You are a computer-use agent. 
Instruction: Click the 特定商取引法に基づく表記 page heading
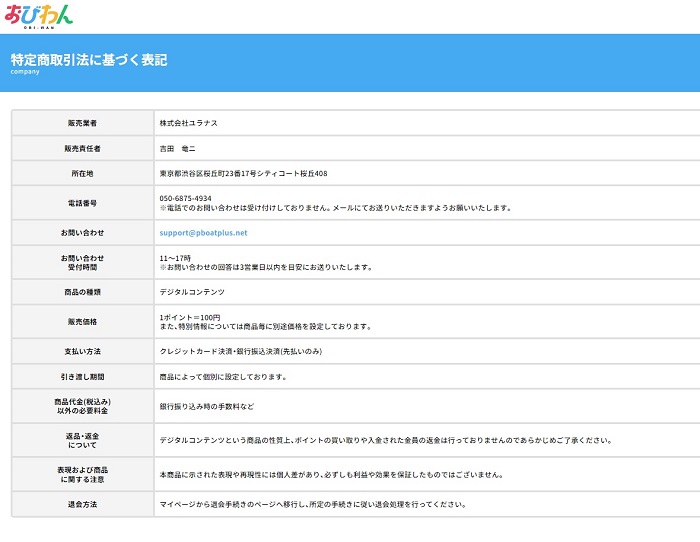pos(89,60)
